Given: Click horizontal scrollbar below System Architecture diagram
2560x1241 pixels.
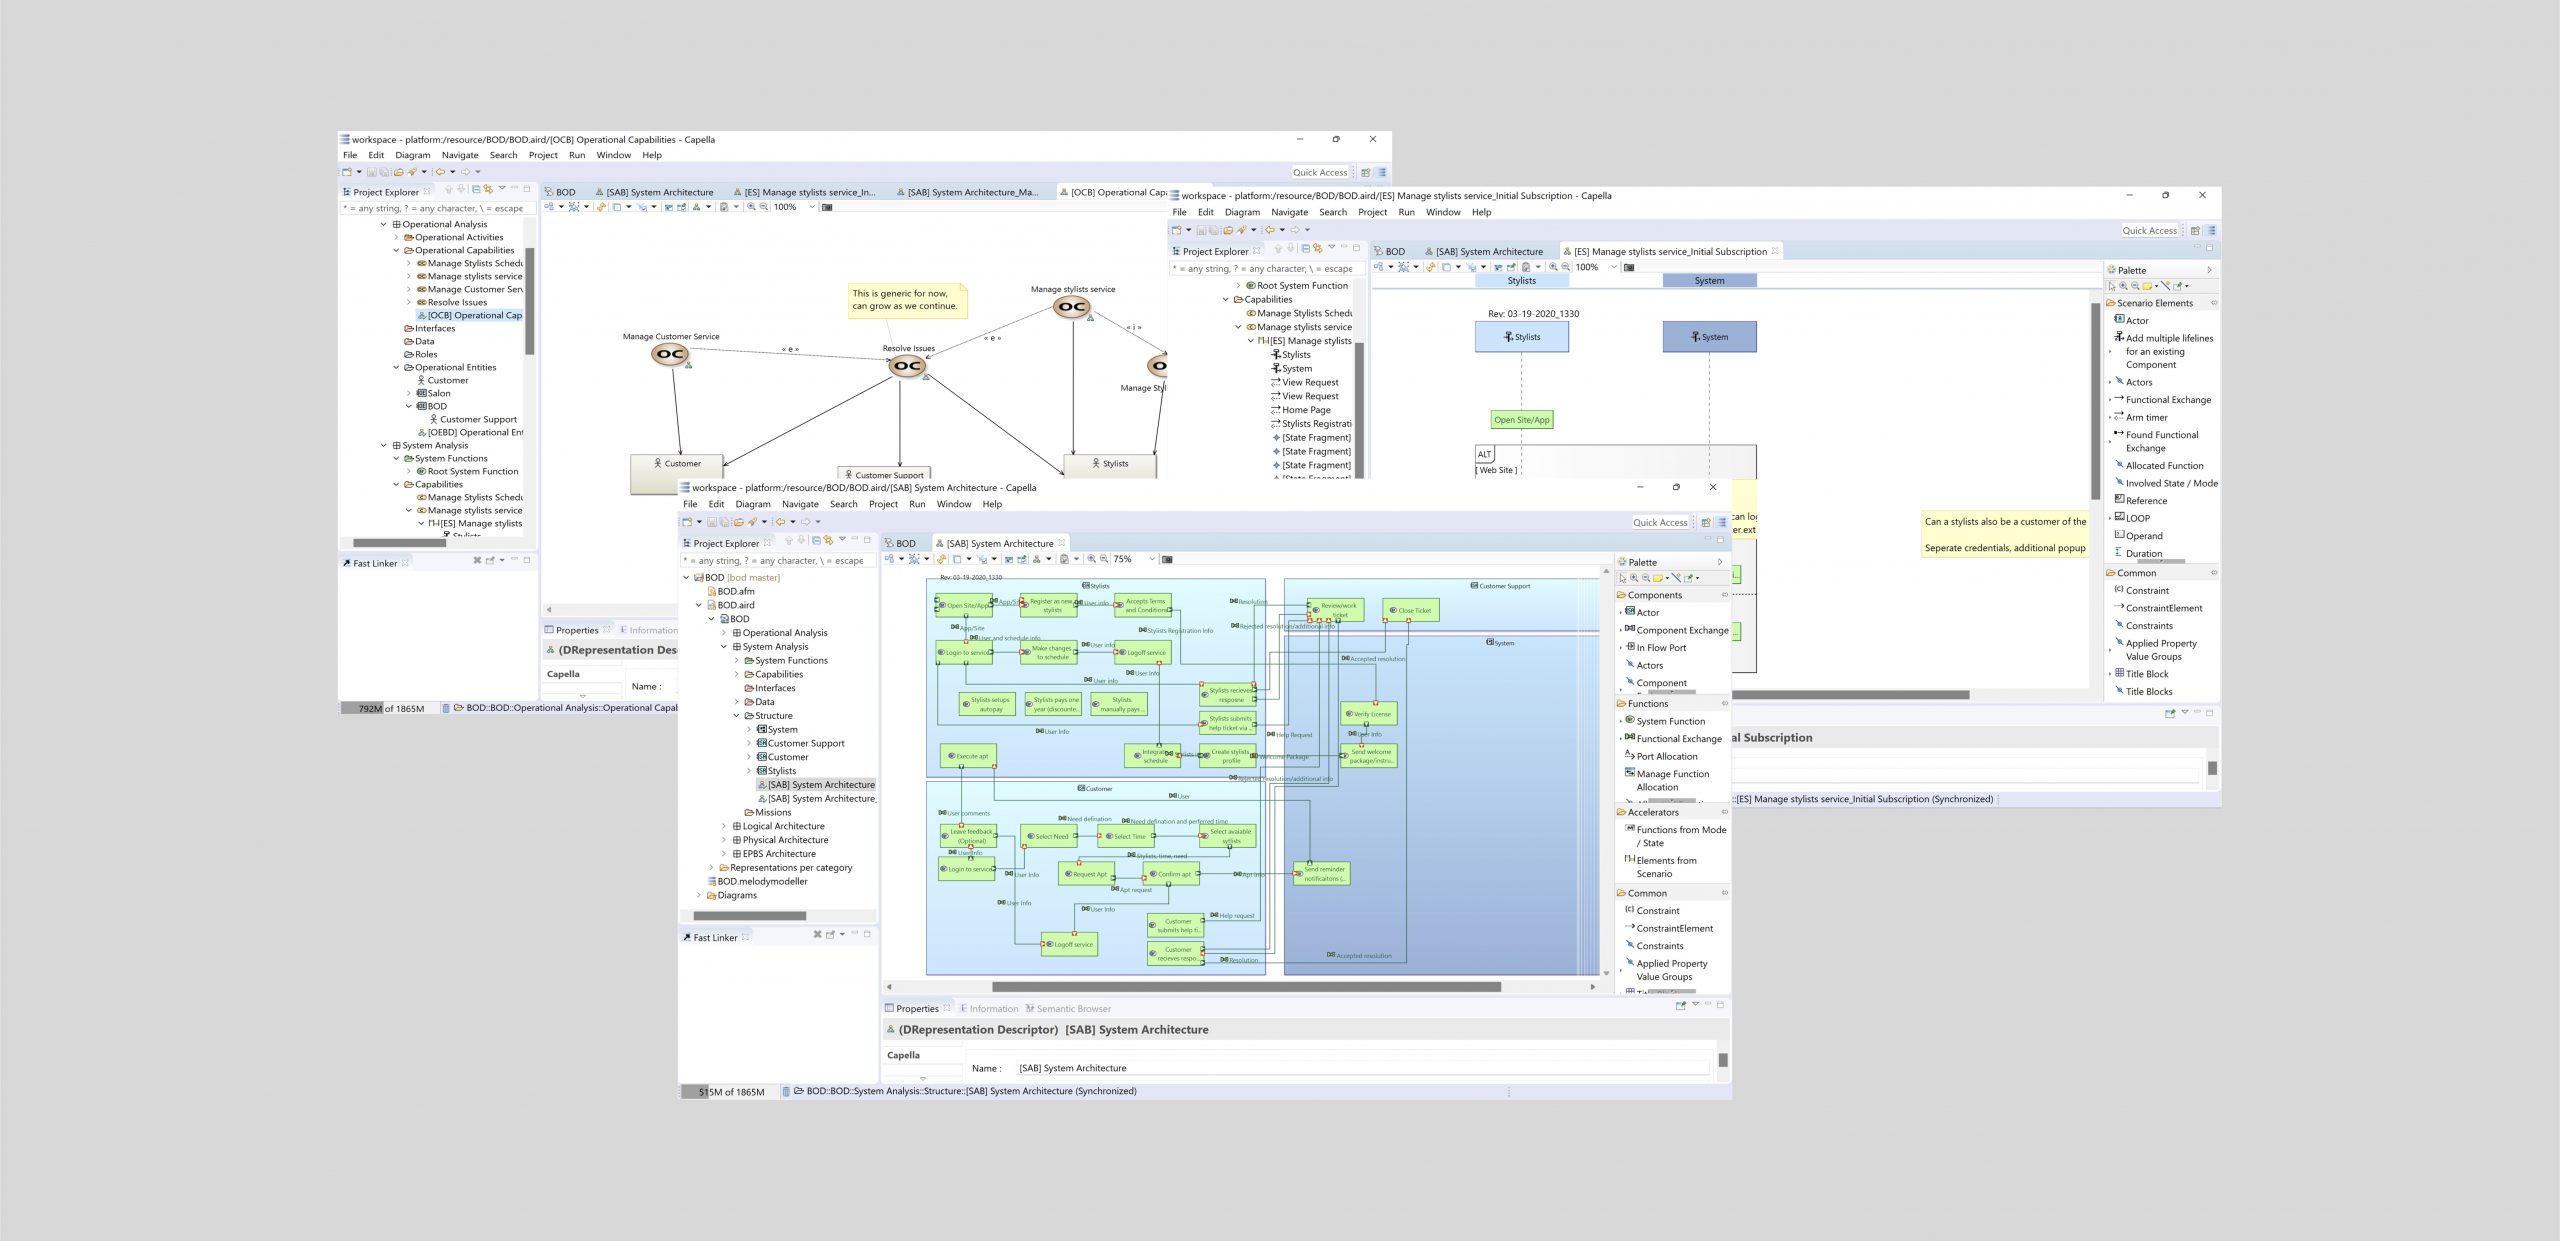Looking at the screenshot, I should point(1246,987).
